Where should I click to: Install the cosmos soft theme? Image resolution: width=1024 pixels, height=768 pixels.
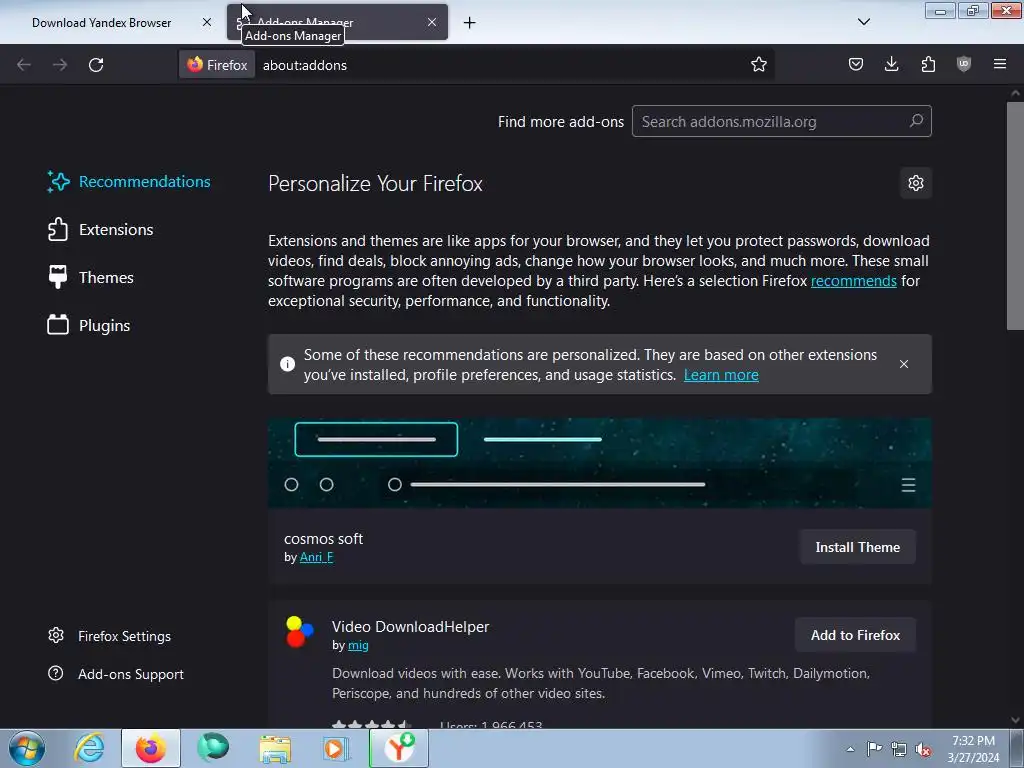pos(857,547)
